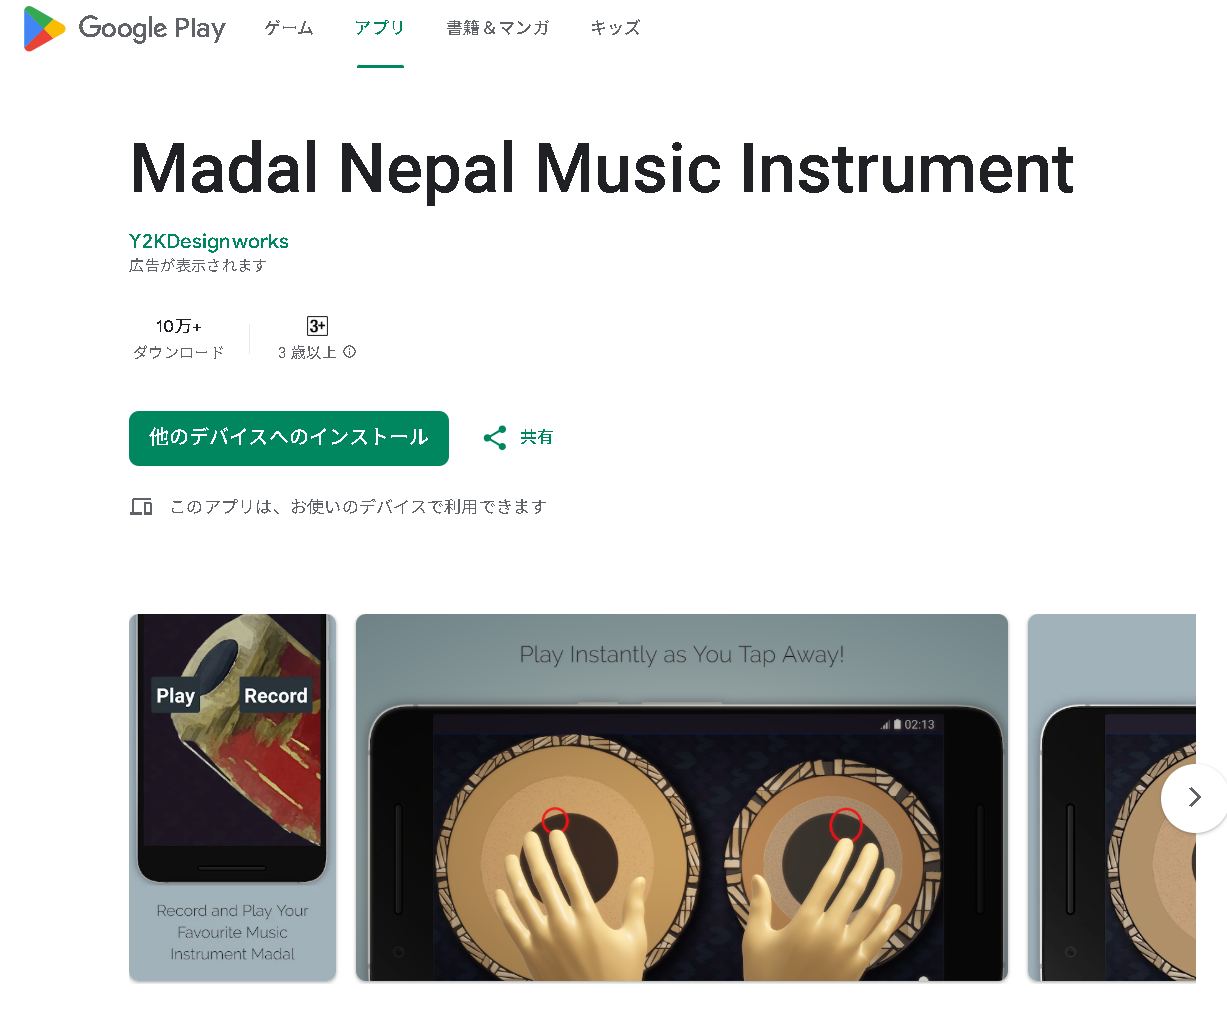Viewport: 1227px width, 1014px height.
Task: Switch to the 書籍＆マンガ tab
Action: [498, 28]
